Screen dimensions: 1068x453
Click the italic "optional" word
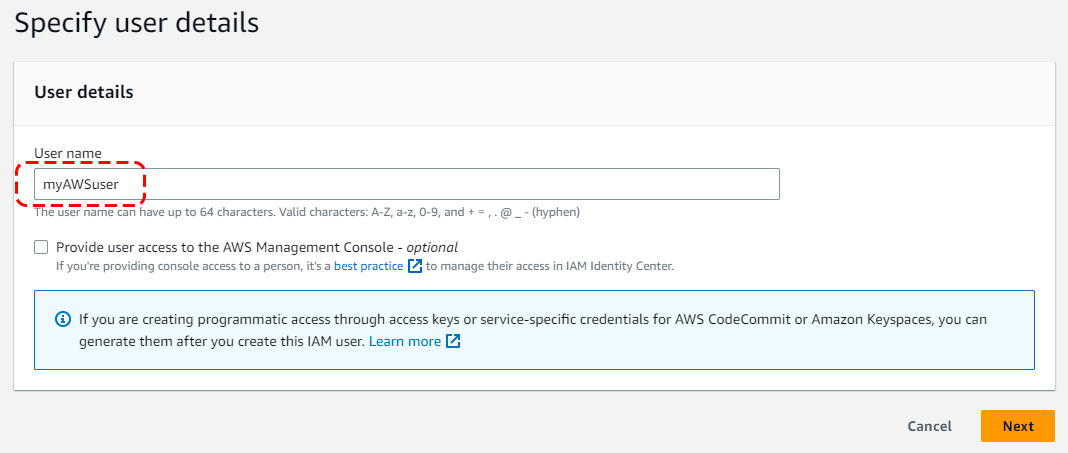pos(432,247)
